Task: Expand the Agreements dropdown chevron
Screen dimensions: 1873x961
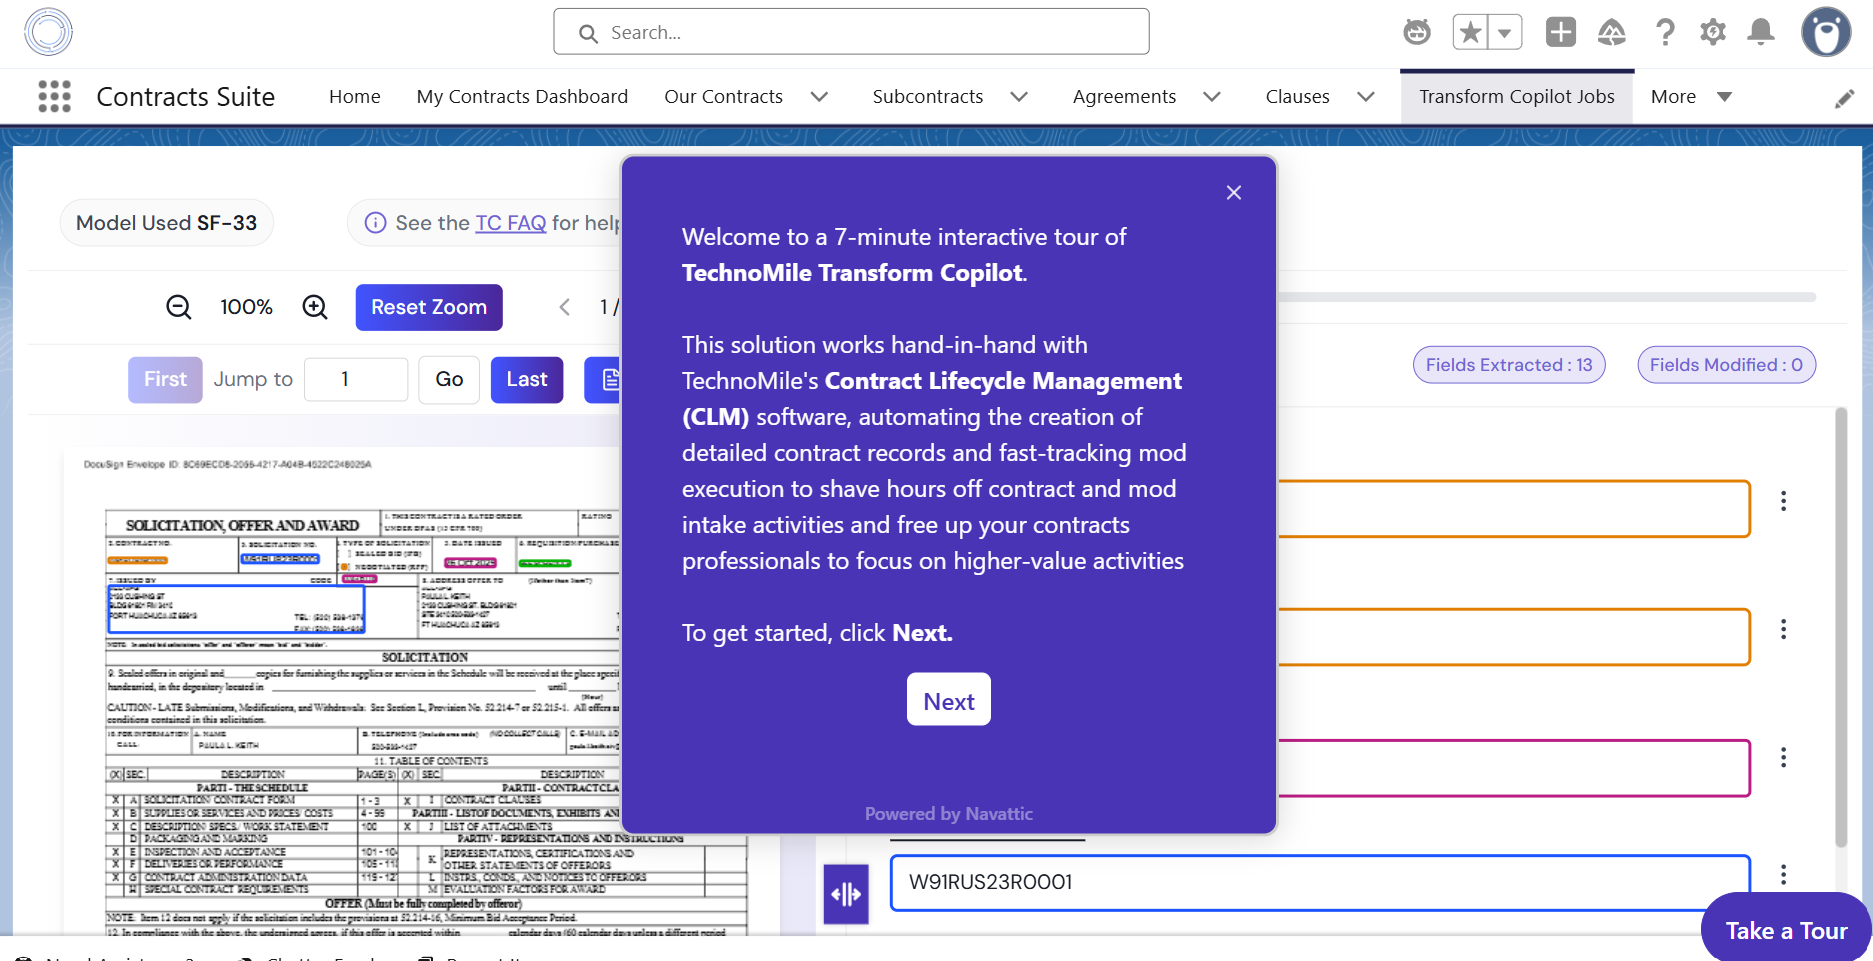Action: click(x=1212, y=97)
